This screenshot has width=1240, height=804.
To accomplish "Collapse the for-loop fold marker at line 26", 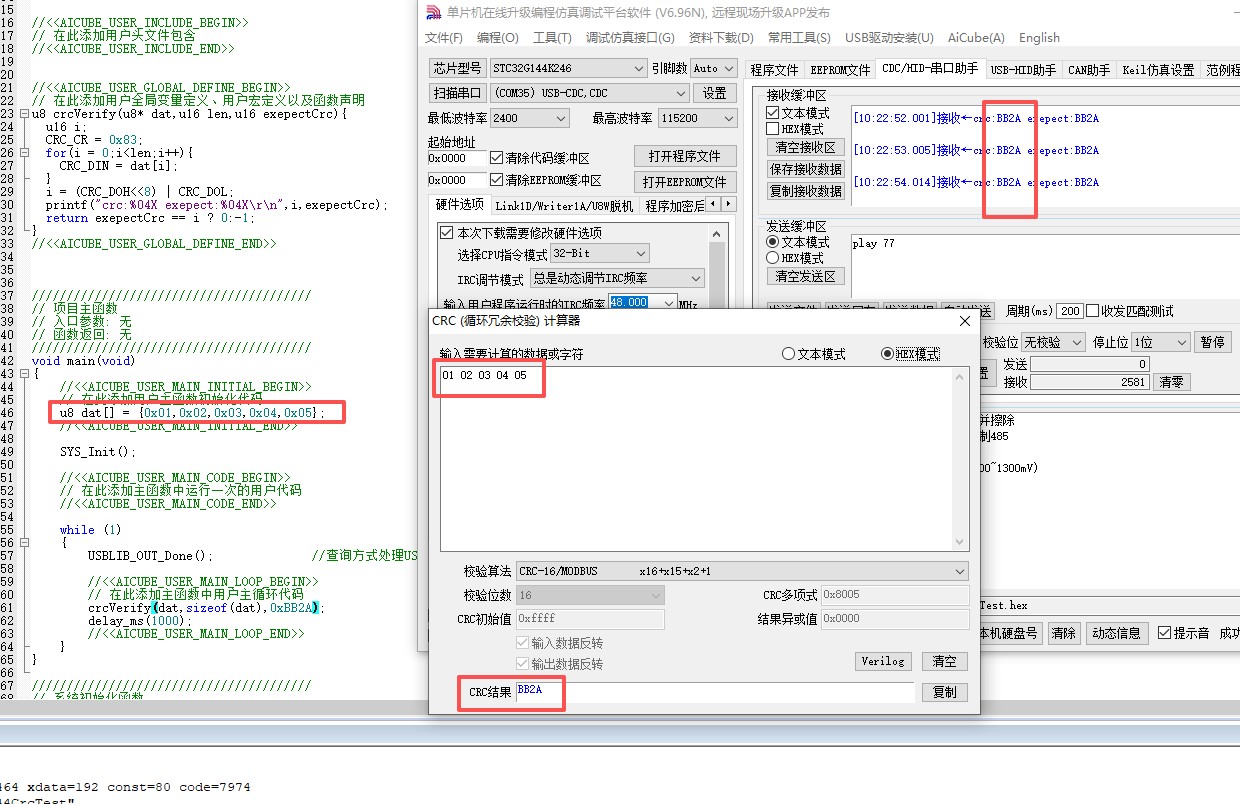I will coord(25,153).
